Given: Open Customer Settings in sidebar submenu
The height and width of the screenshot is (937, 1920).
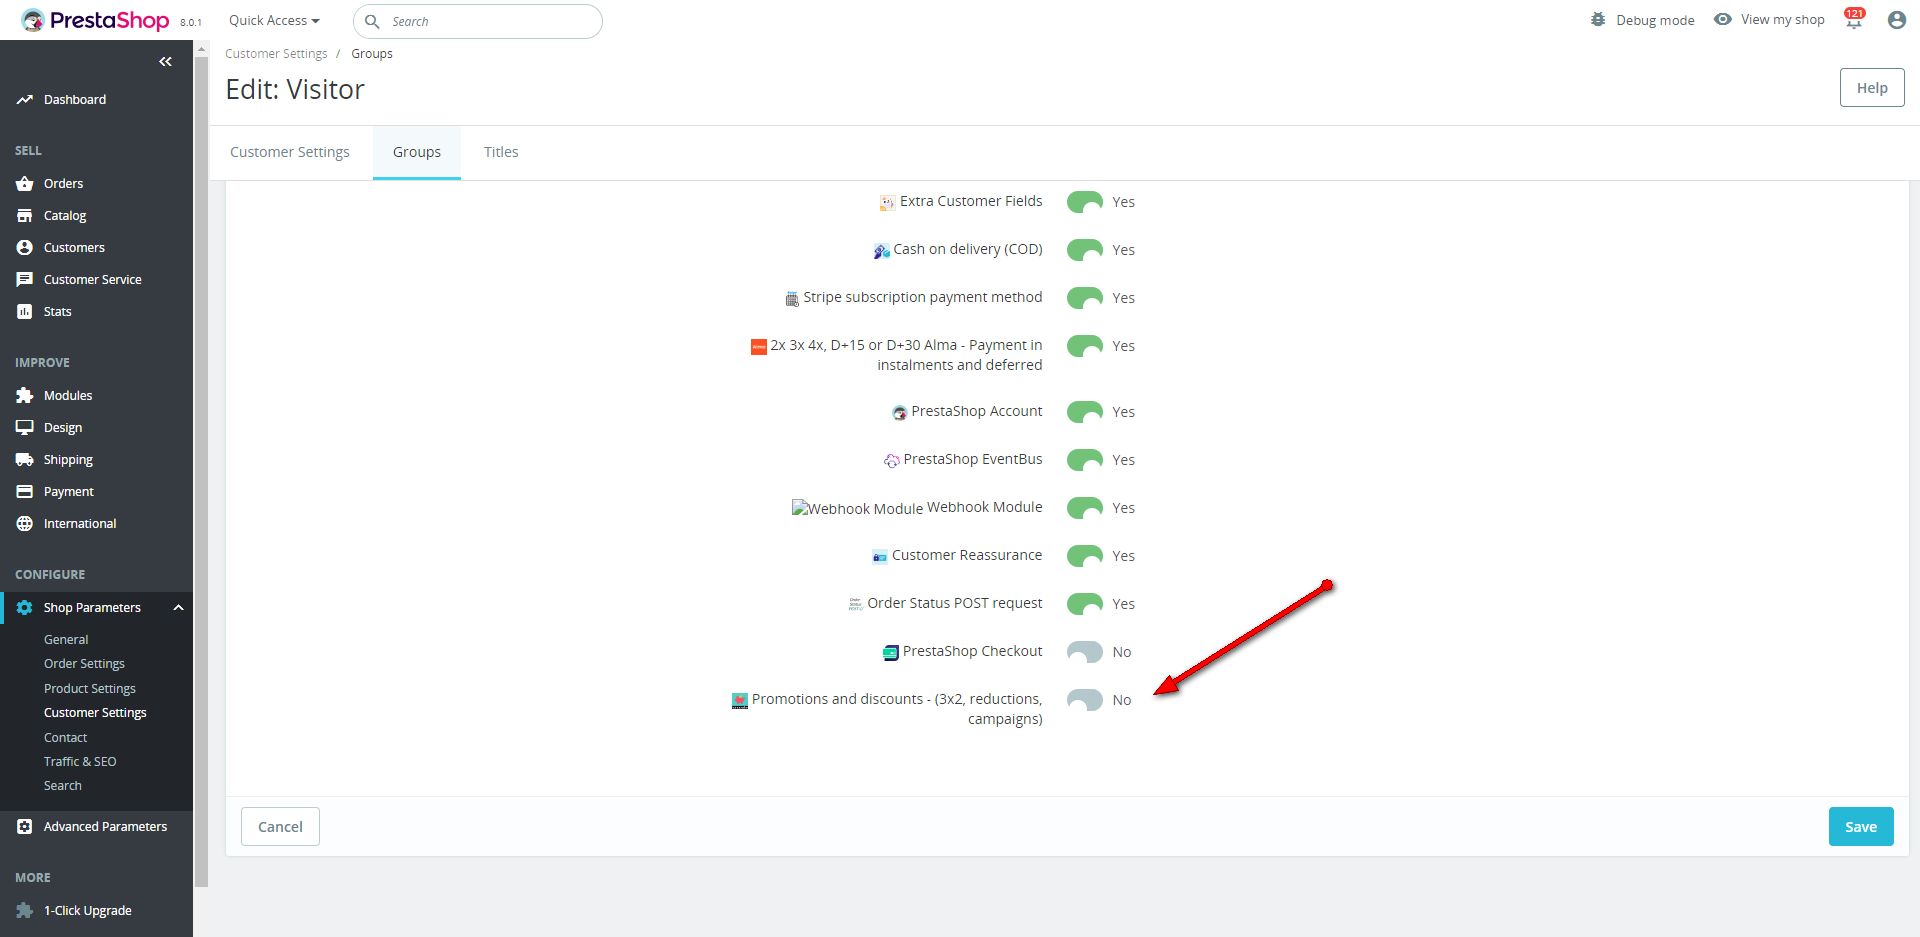Looking at the screenshot, I should point(95,713).
